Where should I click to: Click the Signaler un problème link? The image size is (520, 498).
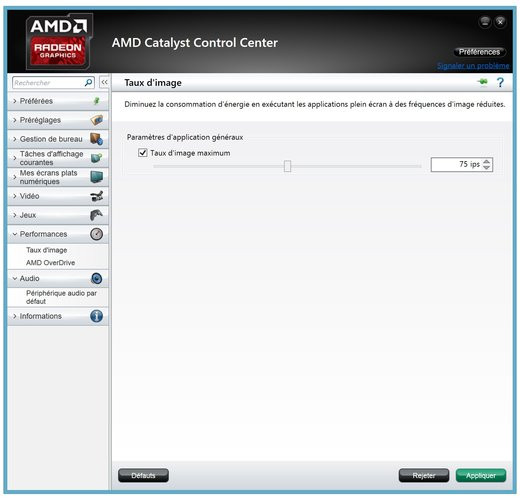473,66
